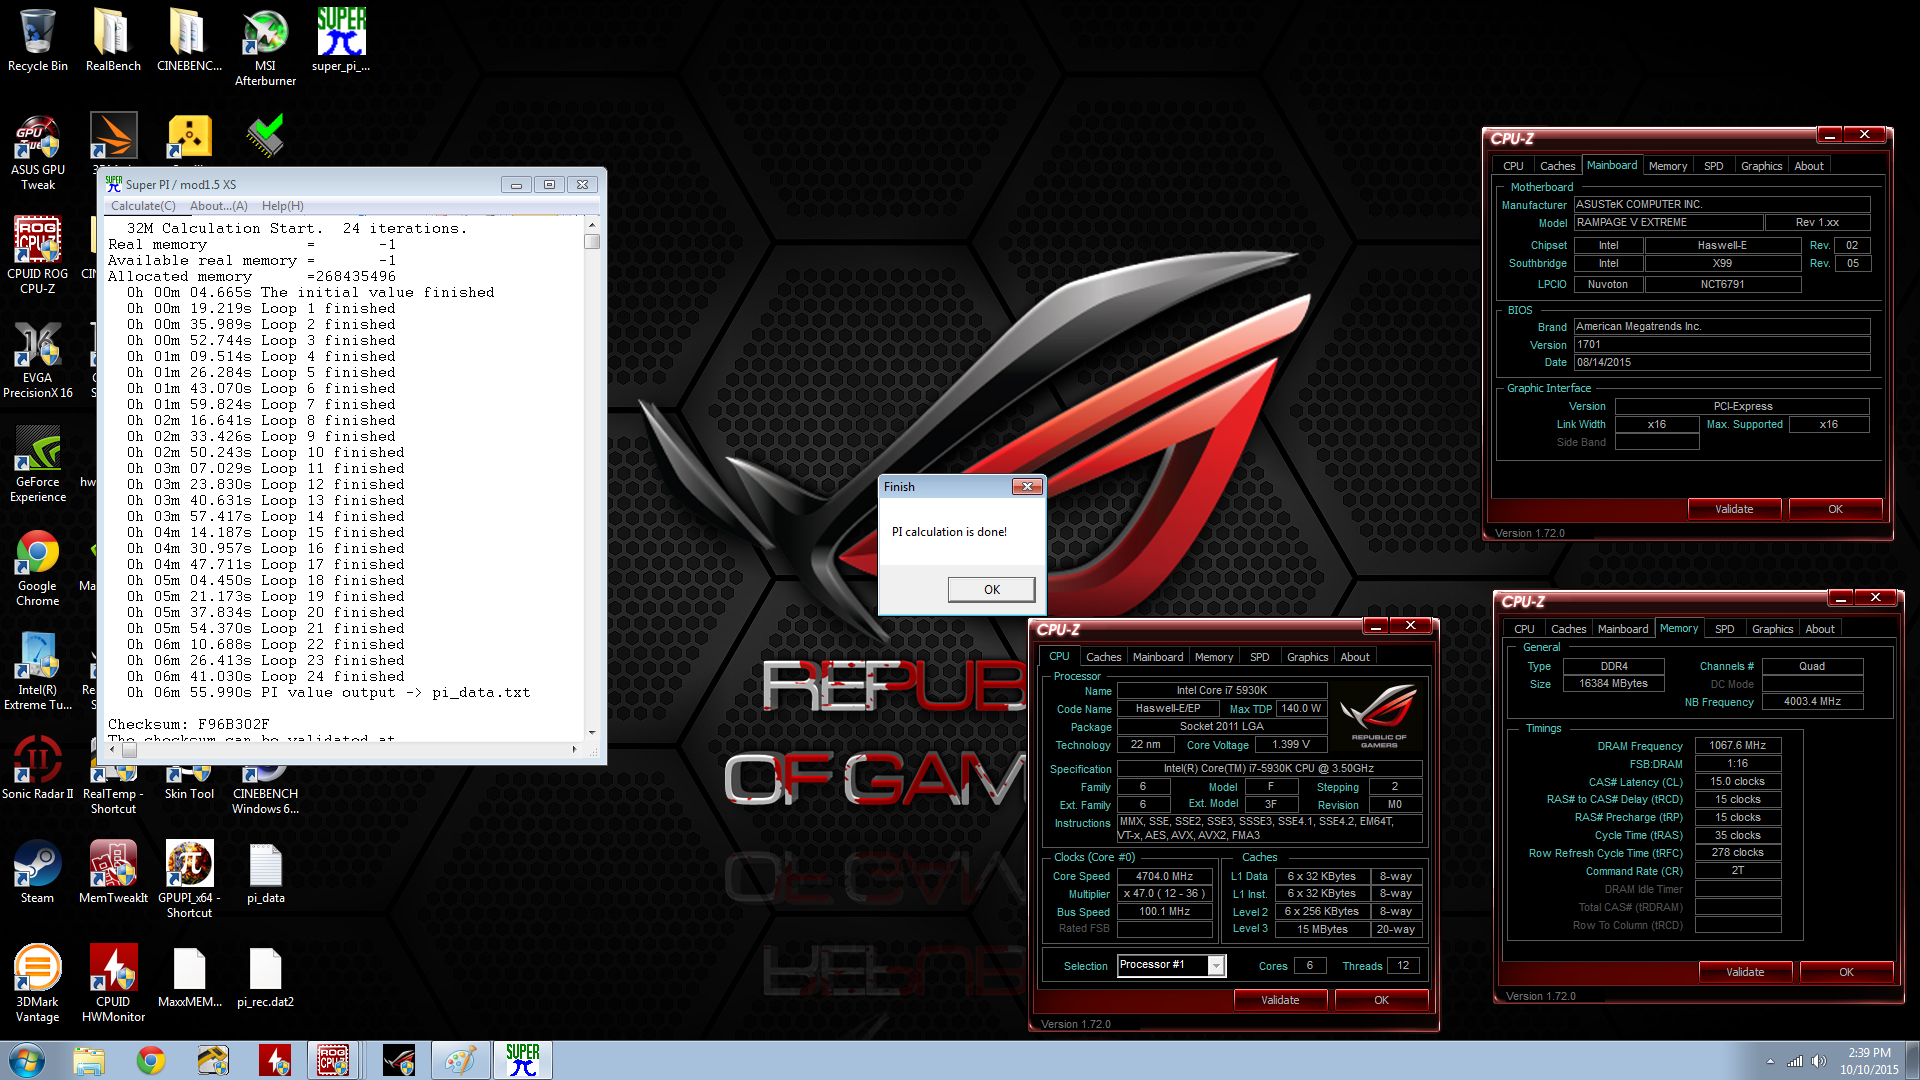Switch to CPU tab in Mainboard CPU-Z window

[1513, 166]
